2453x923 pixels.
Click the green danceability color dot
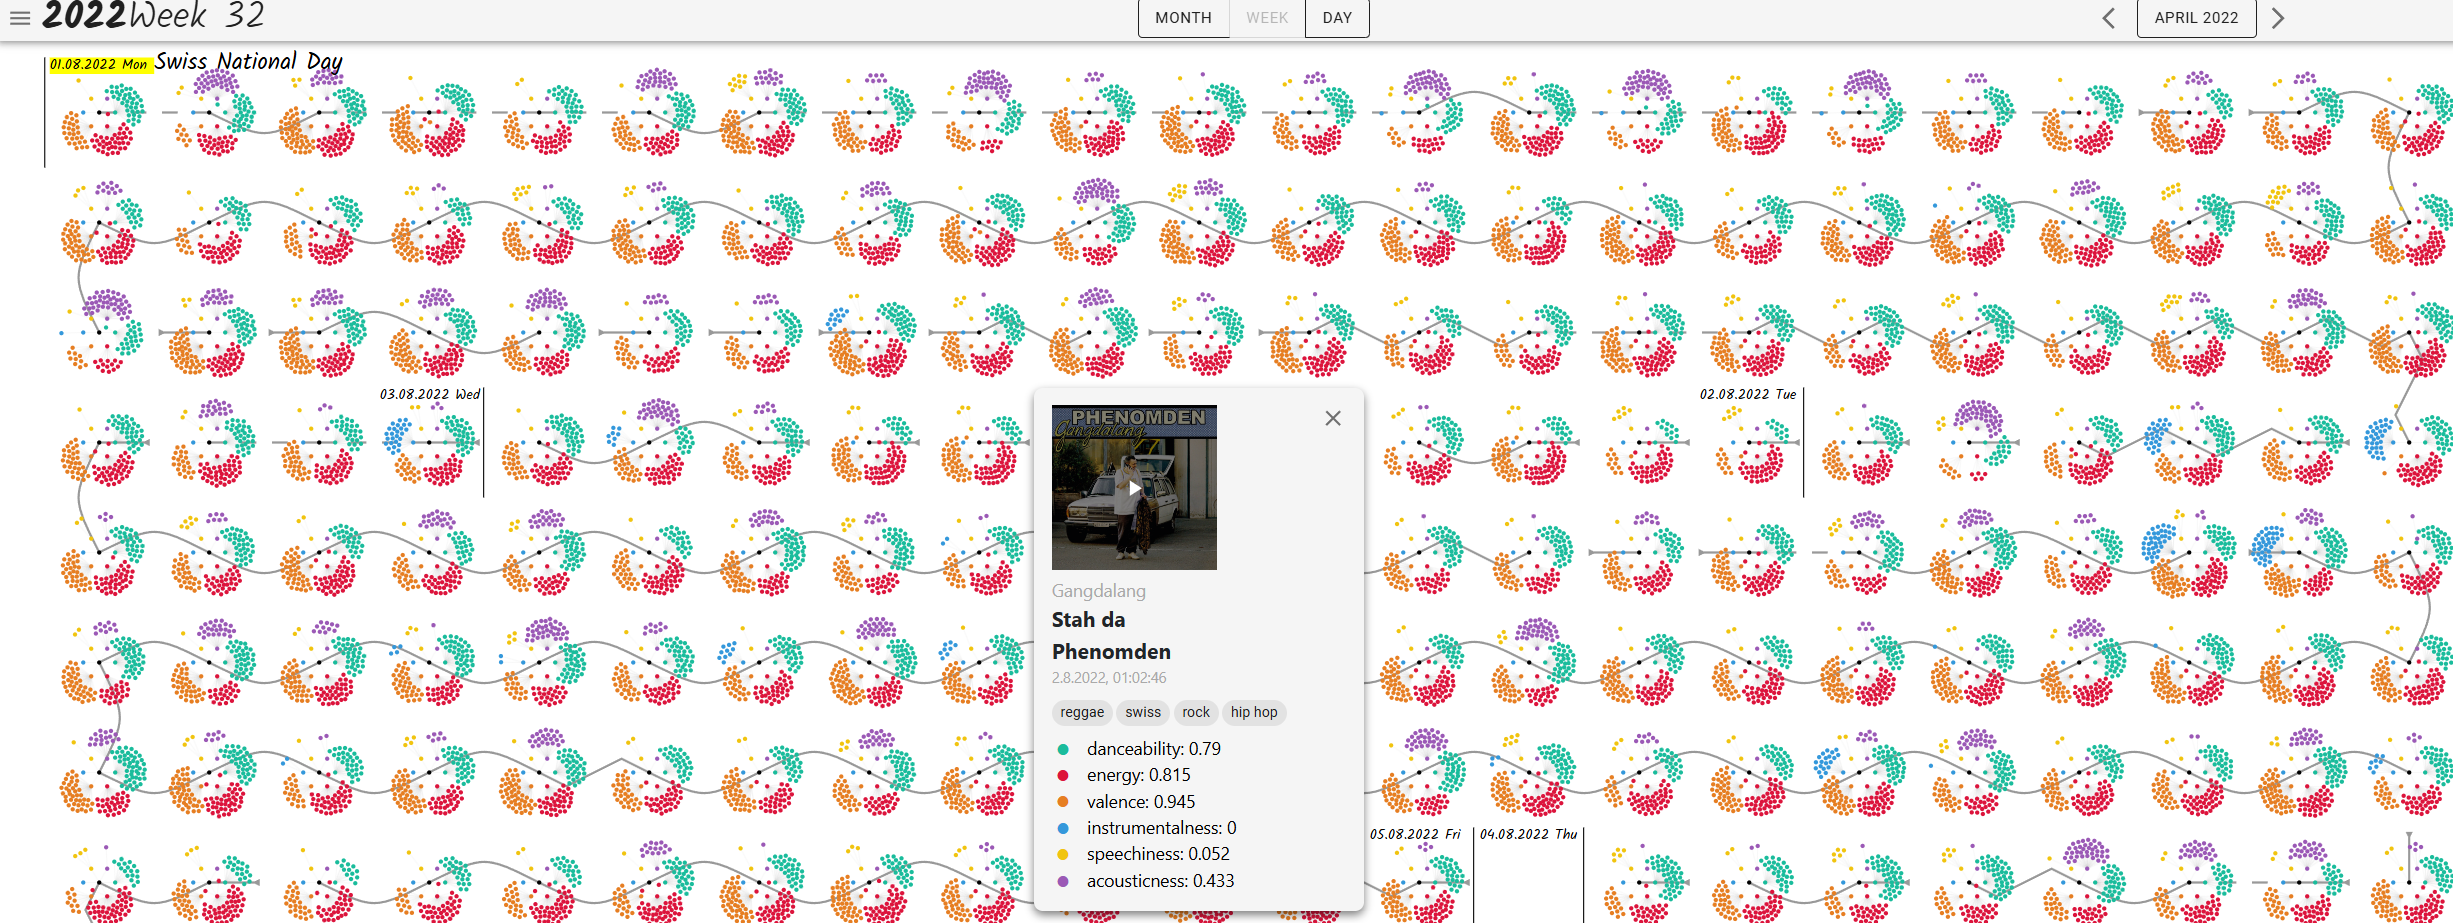(1063, 749)
